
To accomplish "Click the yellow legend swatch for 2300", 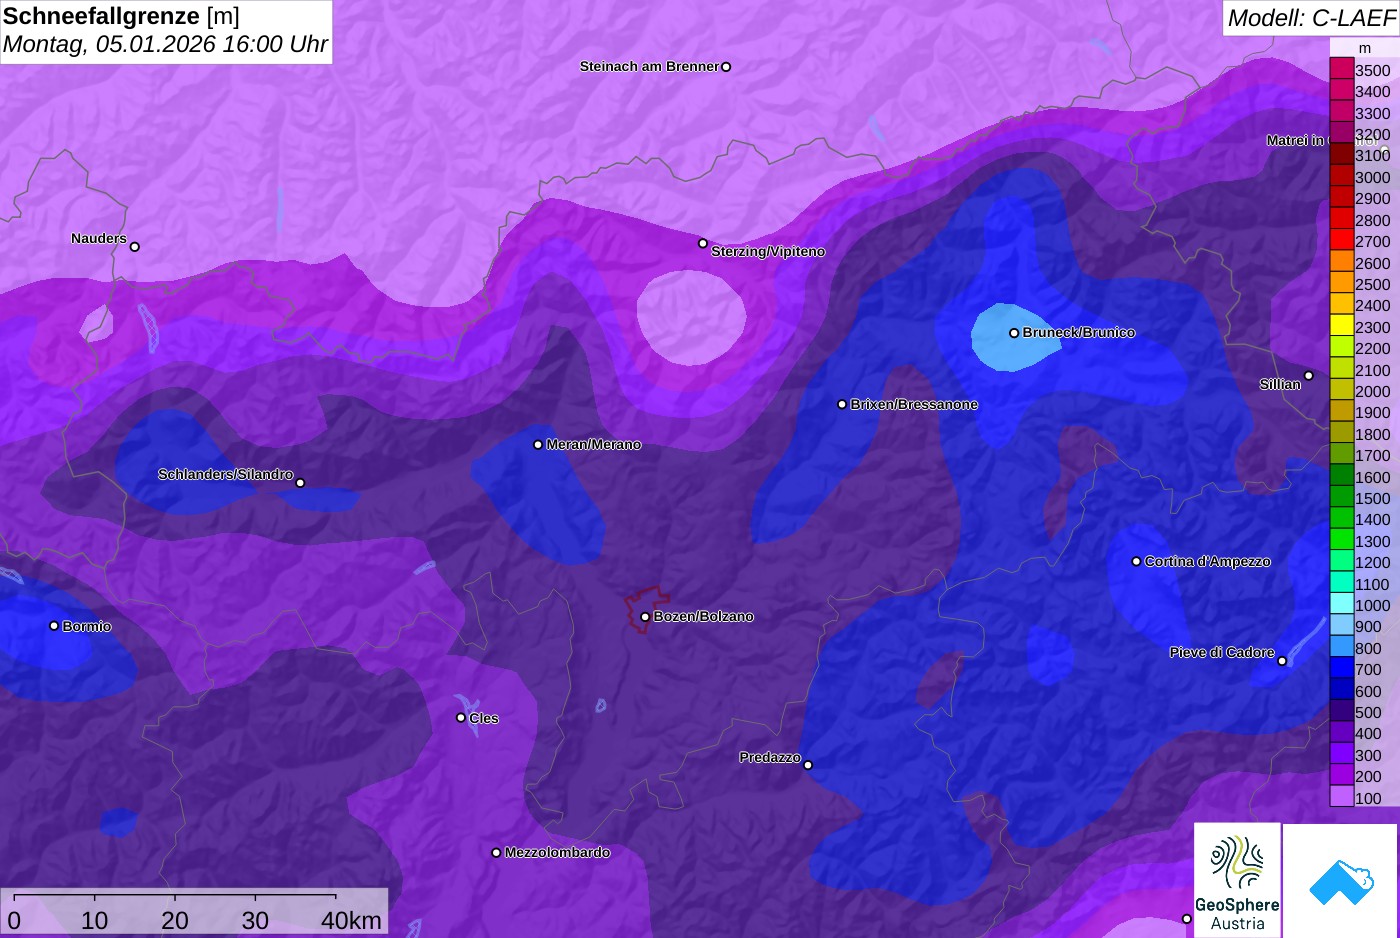I will coord(1341,326).
